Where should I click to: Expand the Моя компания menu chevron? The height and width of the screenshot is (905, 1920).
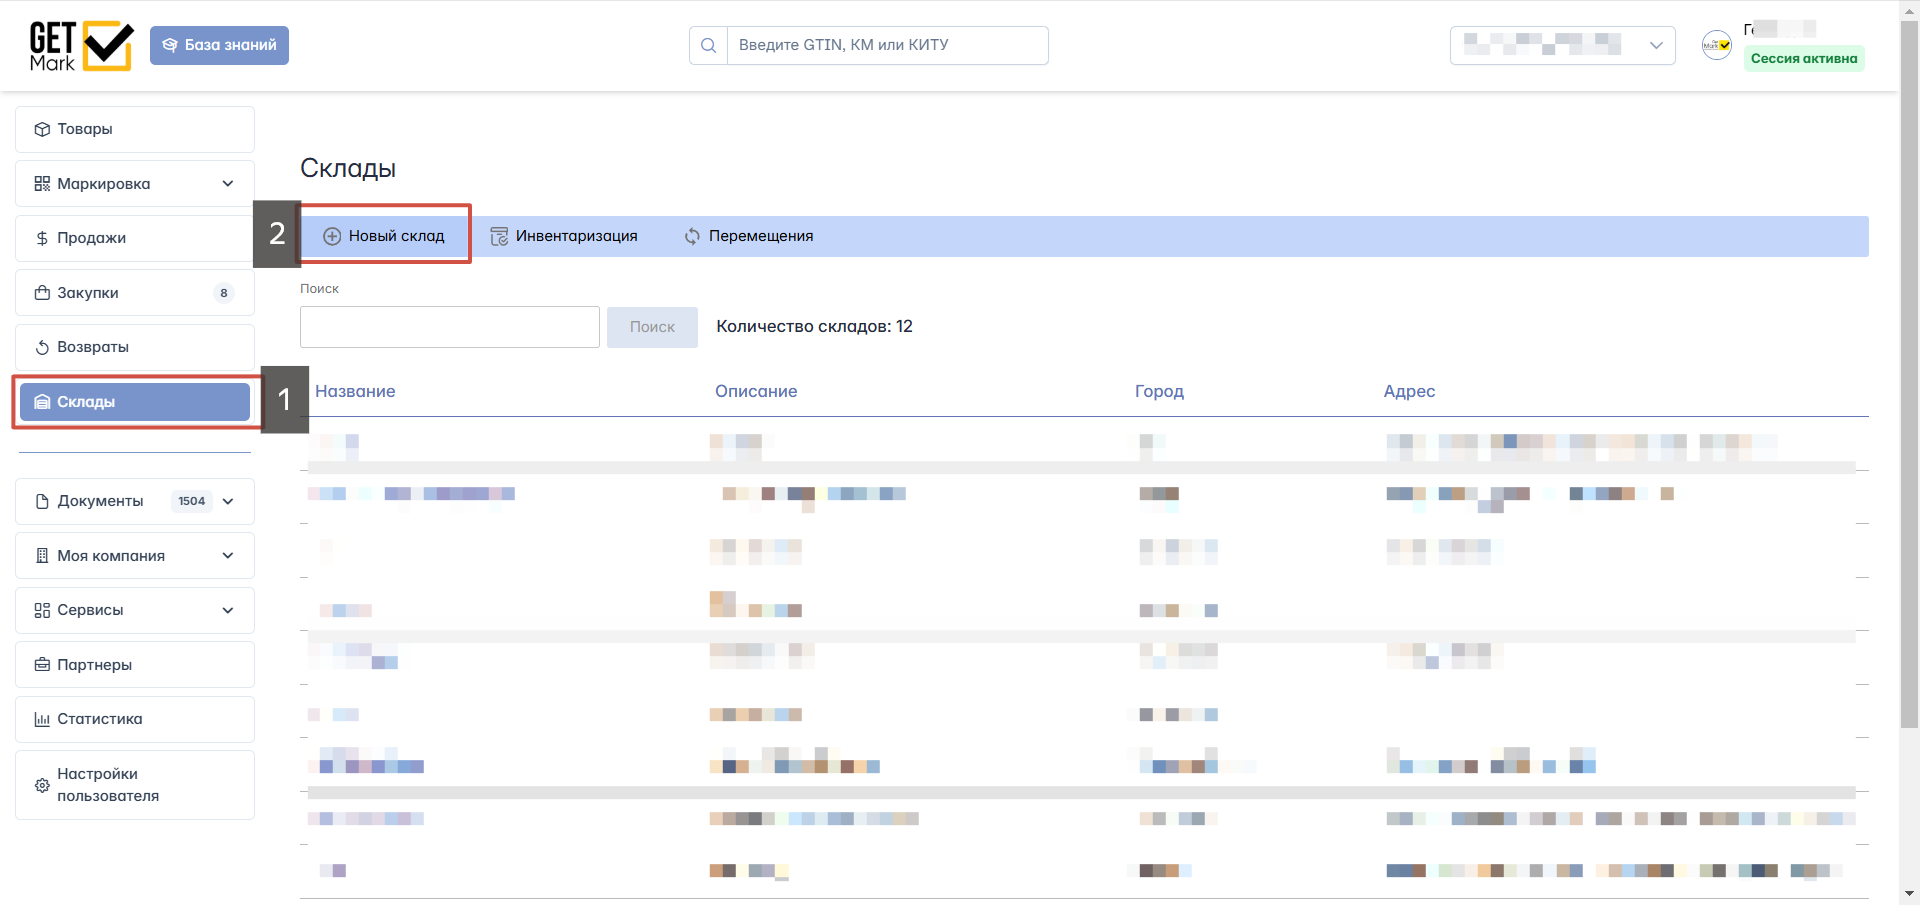[x=228, y=556]
